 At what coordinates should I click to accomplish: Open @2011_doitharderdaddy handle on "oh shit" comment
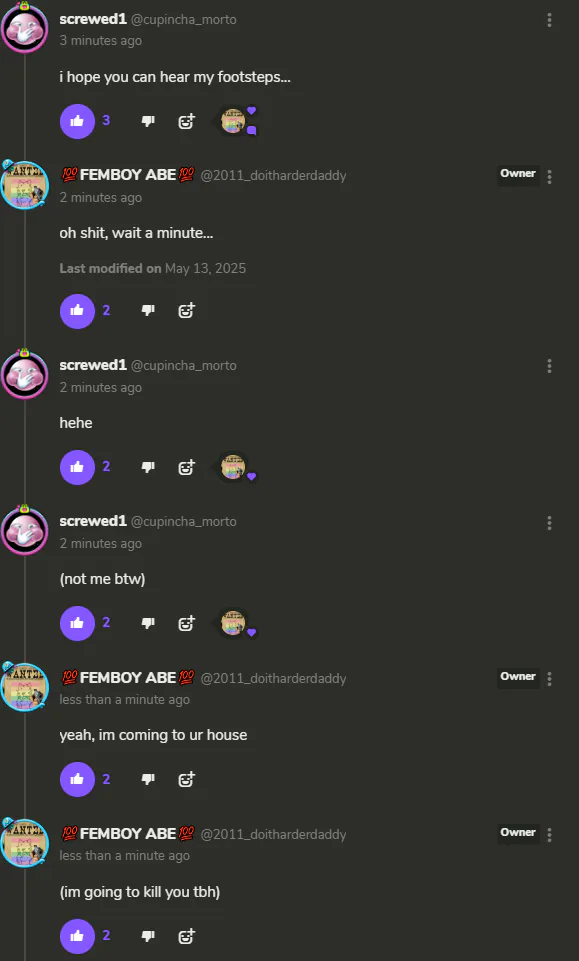[x=273, y=175]
